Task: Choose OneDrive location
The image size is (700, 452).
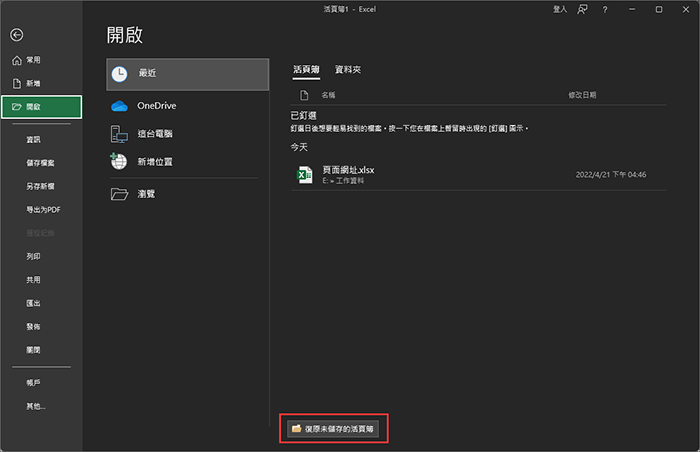Action: click(x=188, y=106)
